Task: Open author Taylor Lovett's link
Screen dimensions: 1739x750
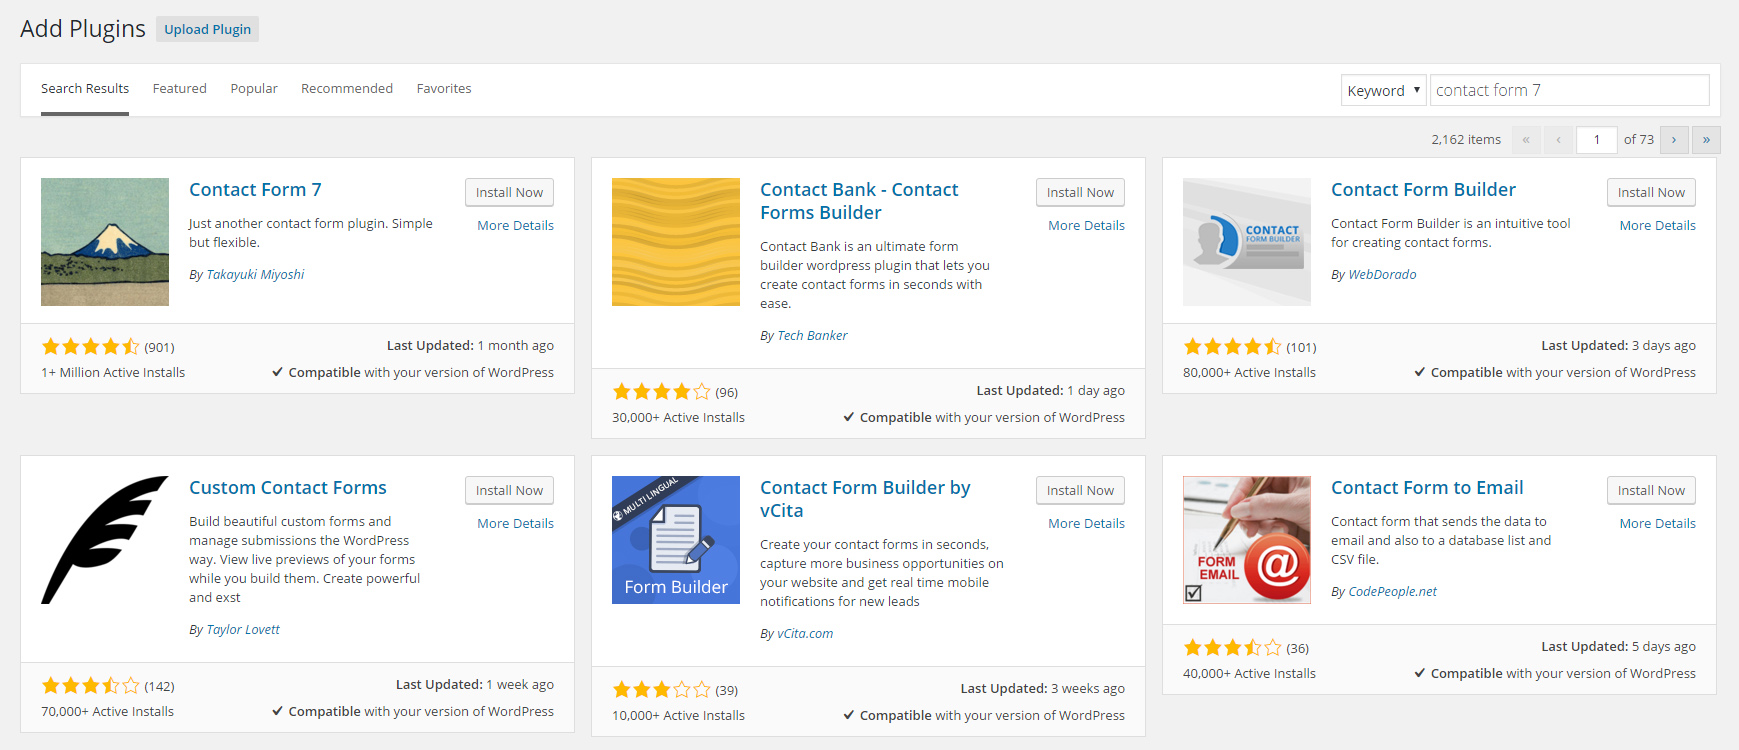Action: 243,629
